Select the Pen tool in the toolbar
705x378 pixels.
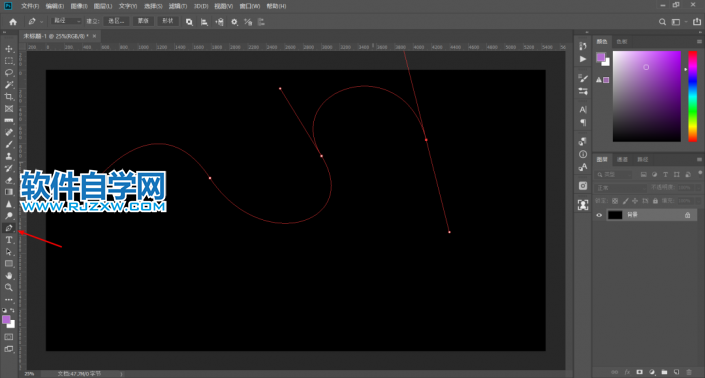click(x=9, y=228)
